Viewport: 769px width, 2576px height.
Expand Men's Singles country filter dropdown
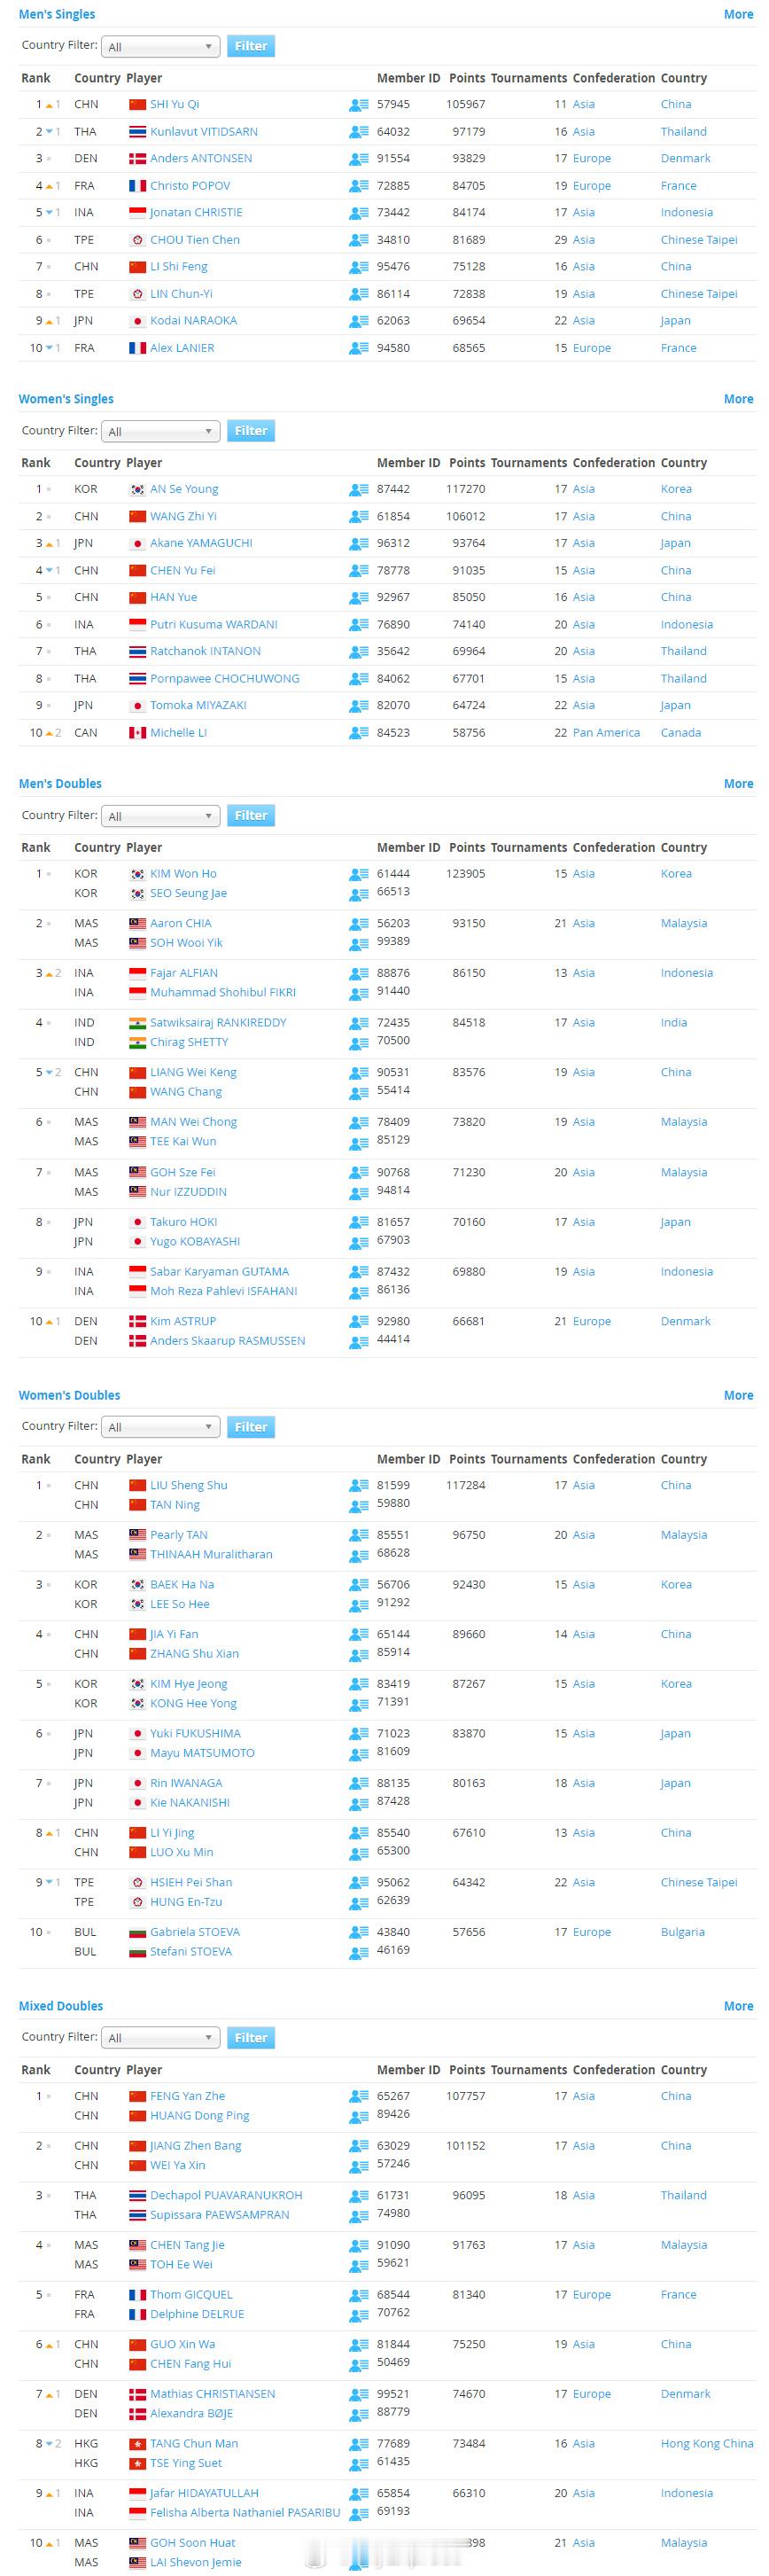160,47
